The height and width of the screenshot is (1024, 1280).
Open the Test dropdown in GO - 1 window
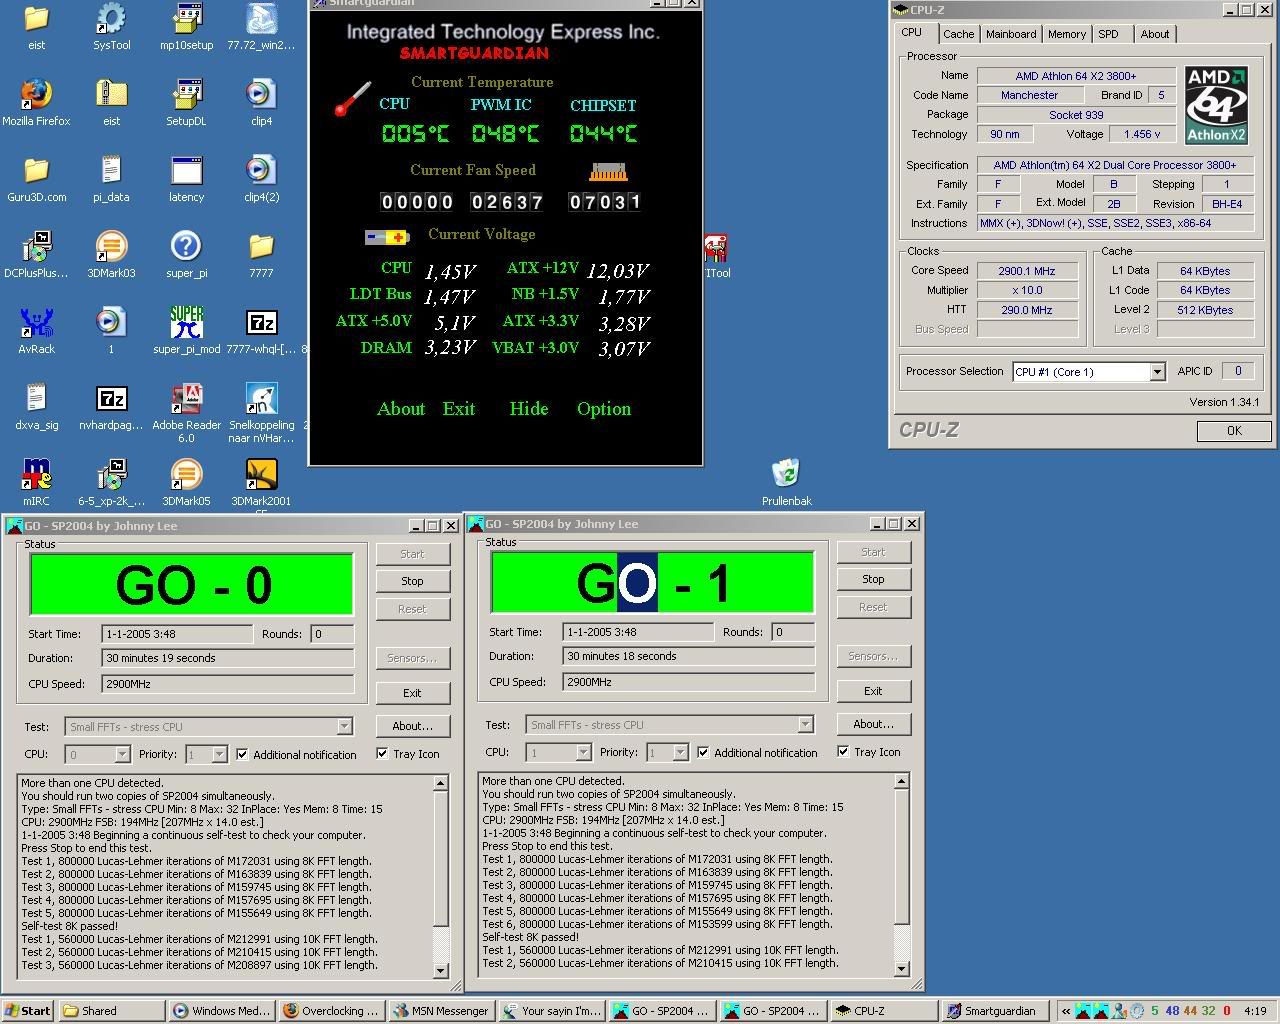[x=805, y=725]
